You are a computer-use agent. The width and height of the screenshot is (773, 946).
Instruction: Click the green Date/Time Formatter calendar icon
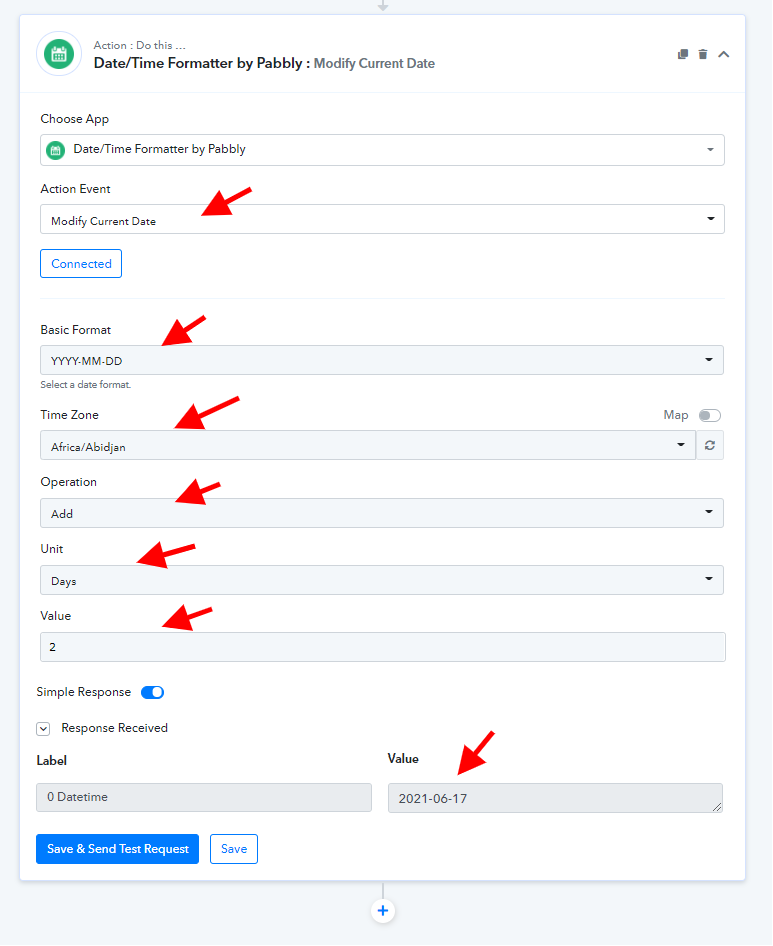coord(59,54)
